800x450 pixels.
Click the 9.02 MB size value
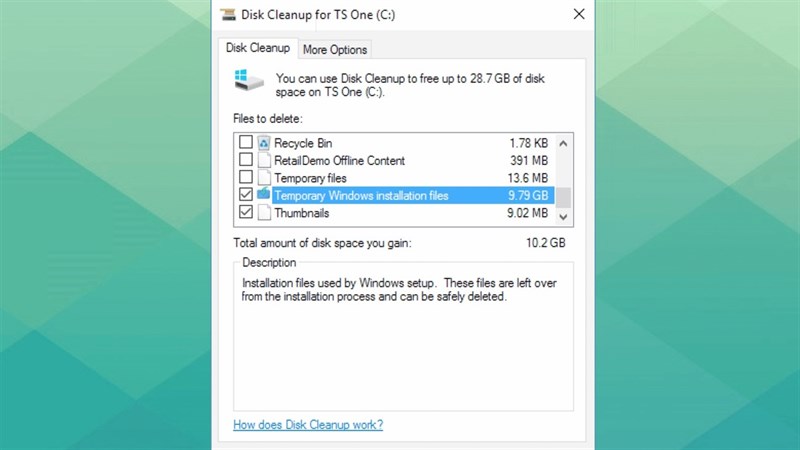[528, 213]
